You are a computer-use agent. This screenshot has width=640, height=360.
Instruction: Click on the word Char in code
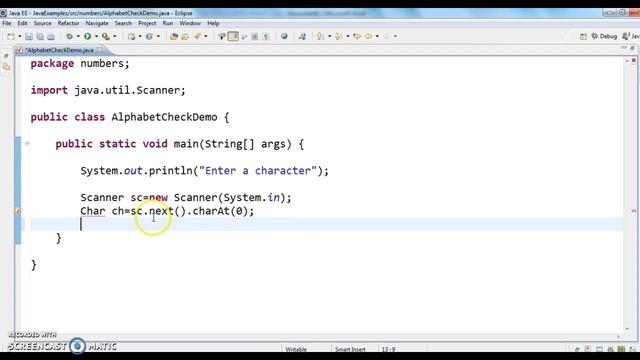(x=93, y=211)
